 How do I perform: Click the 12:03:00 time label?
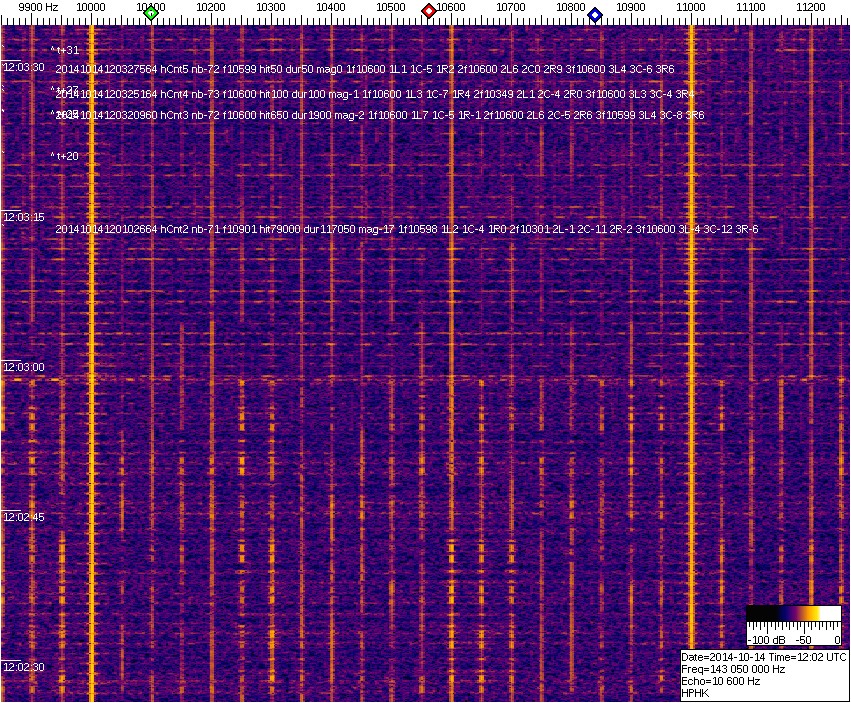24,367
